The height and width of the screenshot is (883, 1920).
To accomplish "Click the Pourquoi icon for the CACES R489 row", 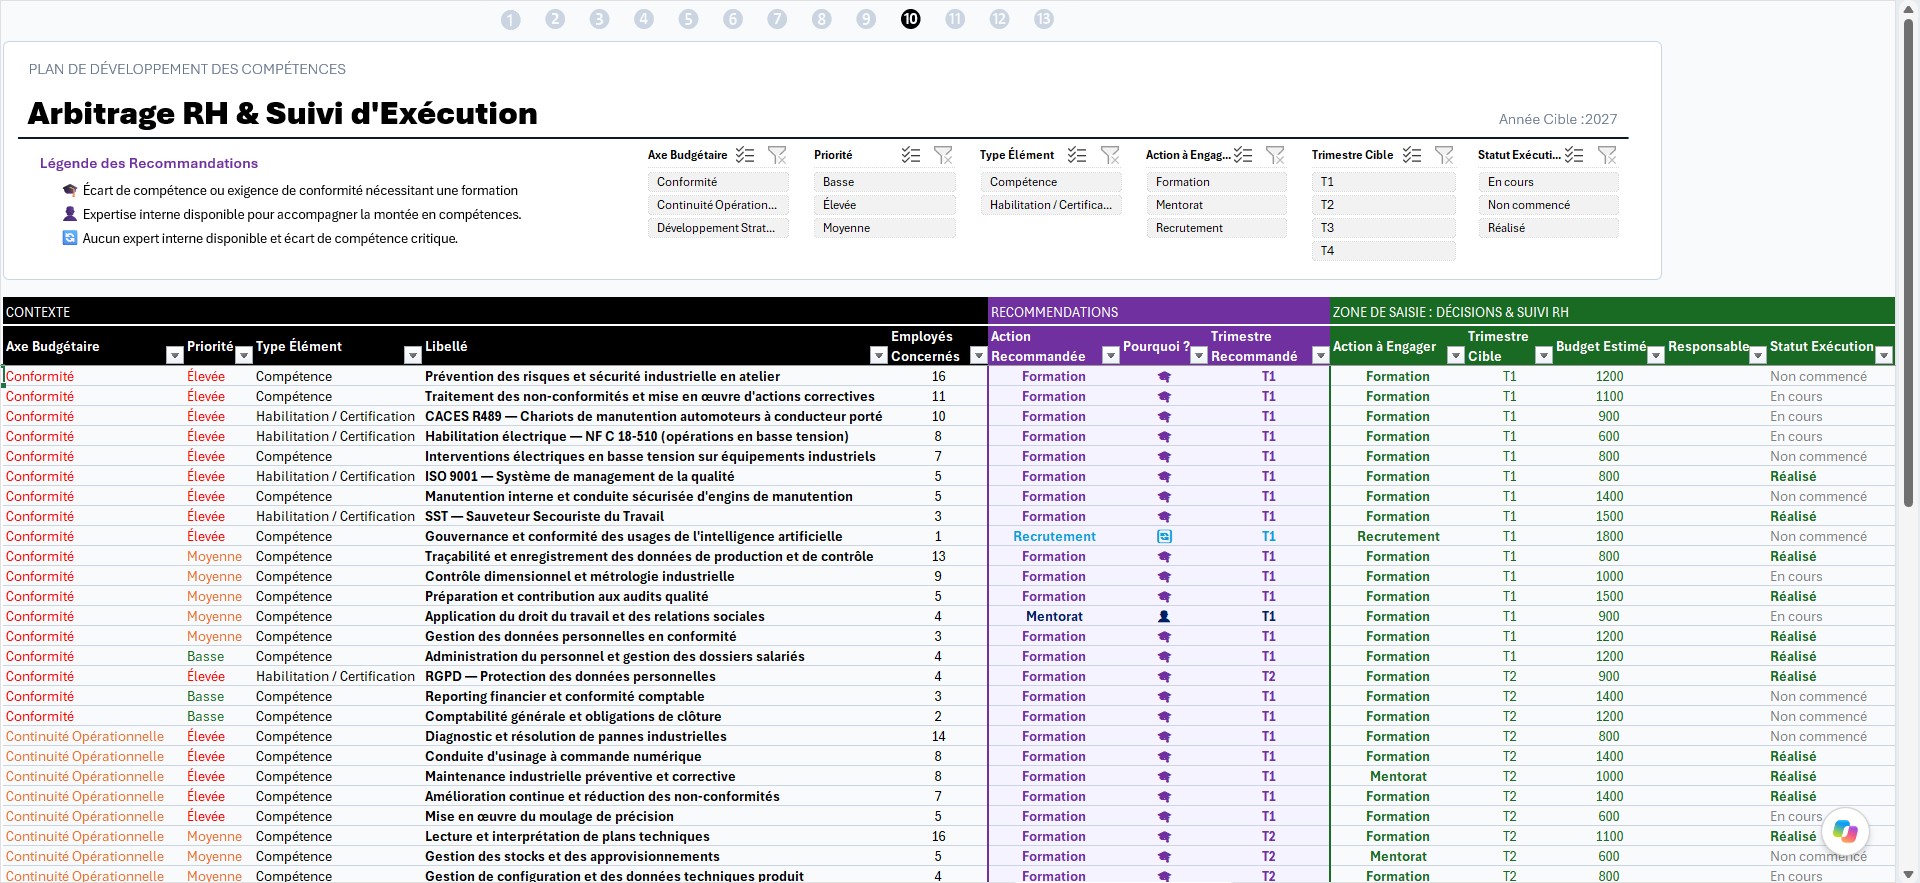I will [x=1164, y=417].
